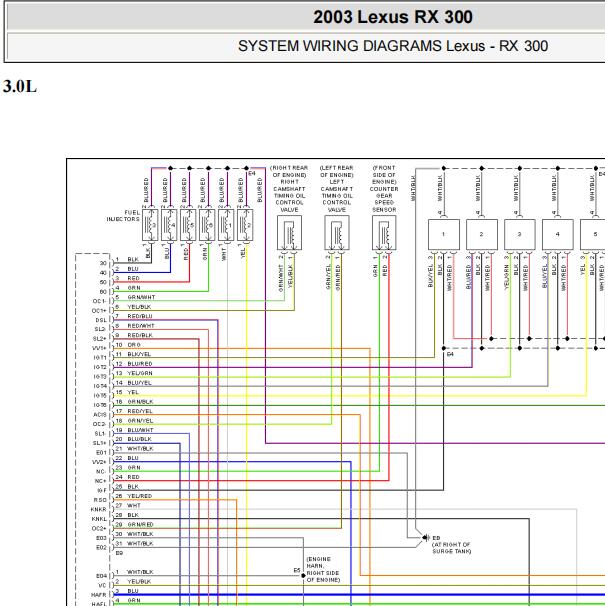Click the '3.0L' section heading
Viewport: 605px width, 606px height.
pos(20,86)
